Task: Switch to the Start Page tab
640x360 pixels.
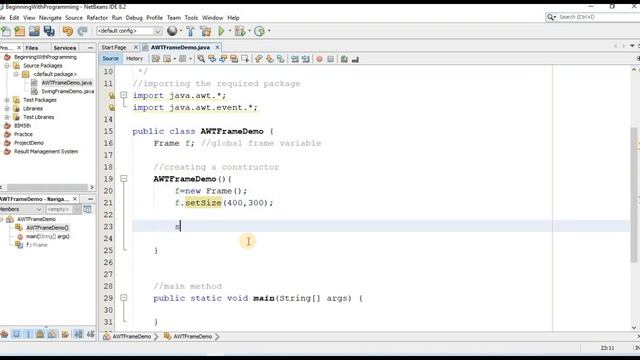Action: [114, 47]
